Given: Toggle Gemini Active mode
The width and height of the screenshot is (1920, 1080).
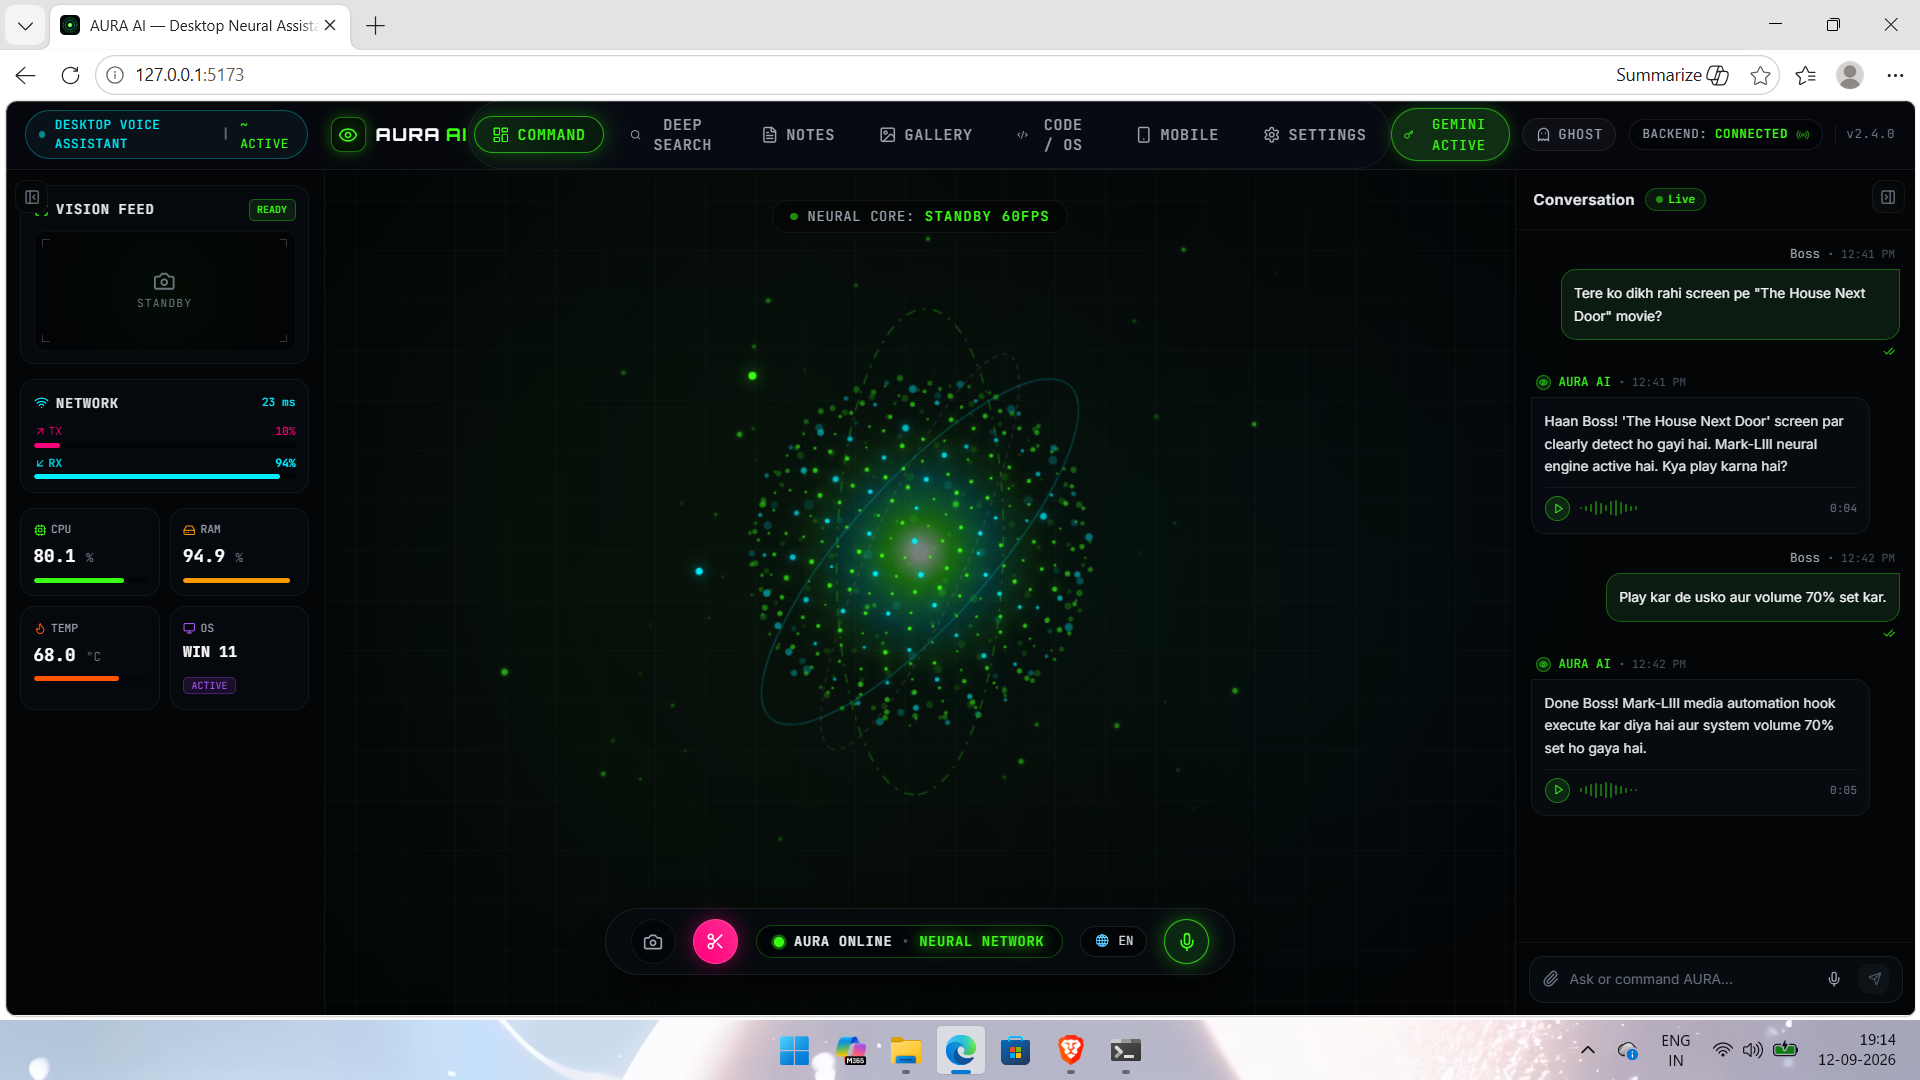Looking at the screenshot, I should (x=1450, y=135).
